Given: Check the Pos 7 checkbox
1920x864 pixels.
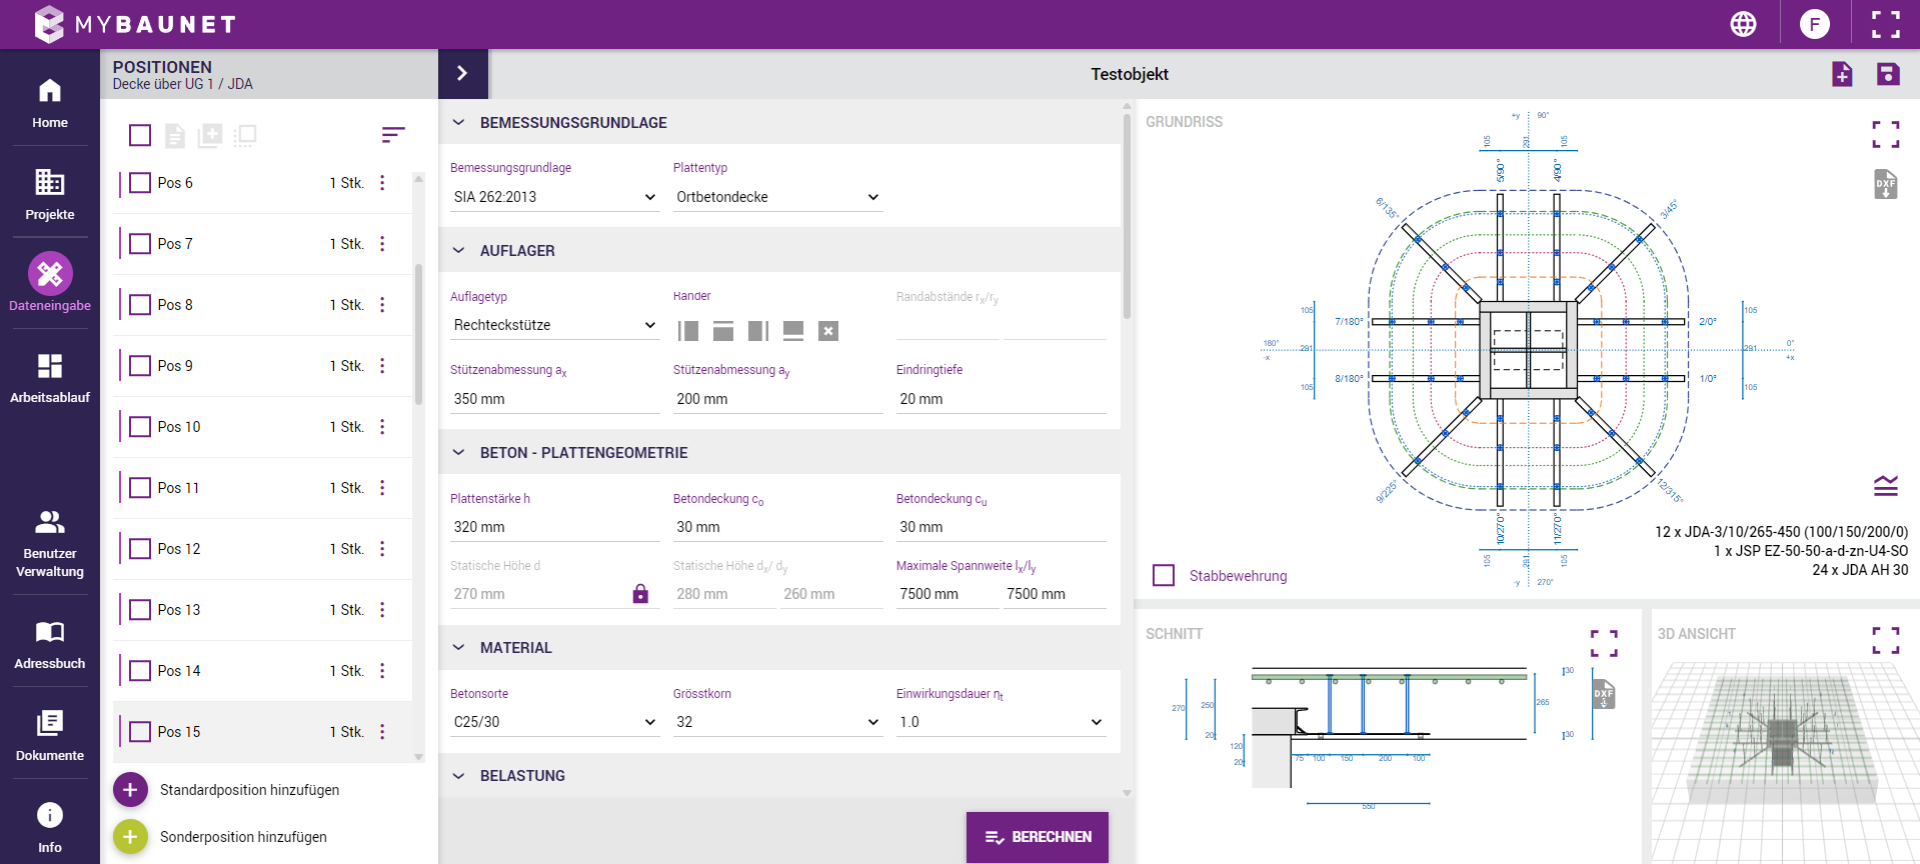Looking at the screenshot, I should (x=141, y=244).
